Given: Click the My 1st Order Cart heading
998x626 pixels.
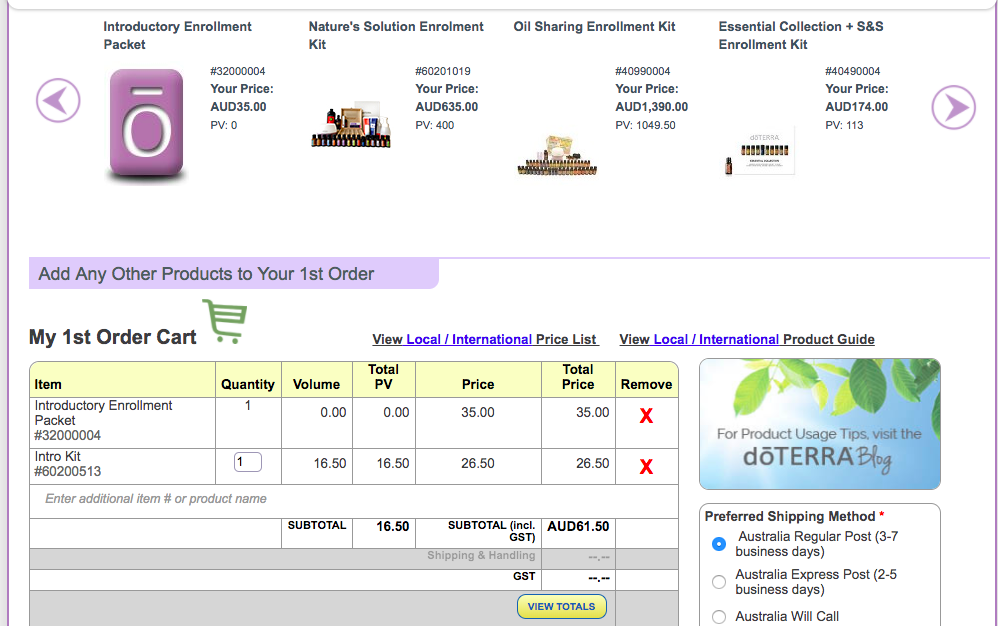Looking at the screenshot, I should click(x=113, y=337).
